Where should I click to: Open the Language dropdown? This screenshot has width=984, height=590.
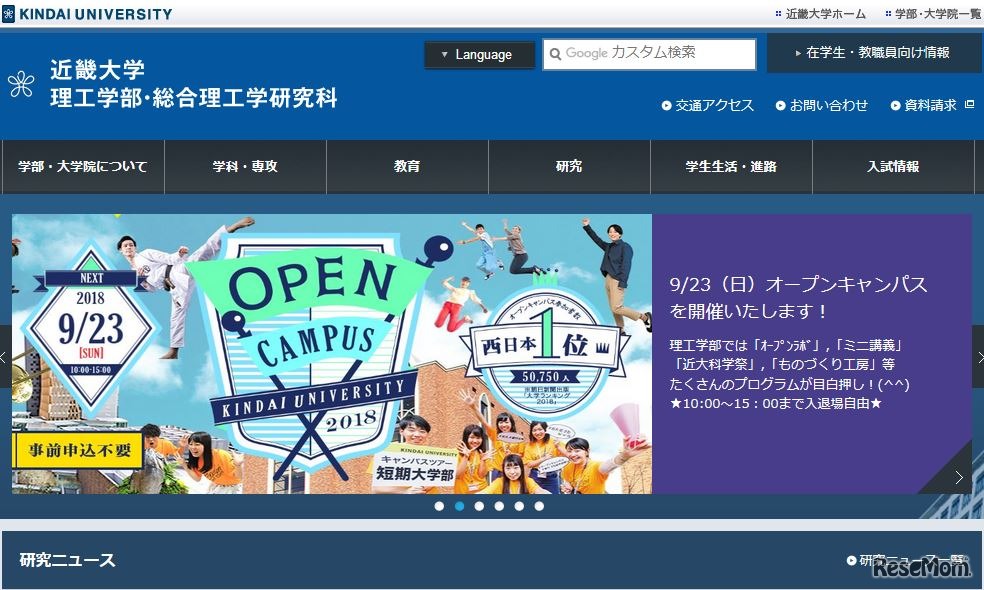[478, 55]
